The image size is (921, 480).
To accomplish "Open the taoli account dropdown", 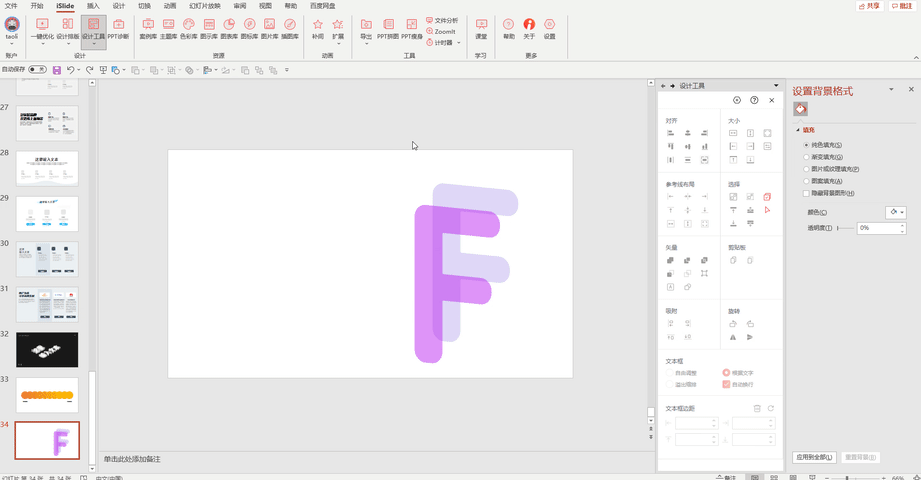I will click(12, 43).
